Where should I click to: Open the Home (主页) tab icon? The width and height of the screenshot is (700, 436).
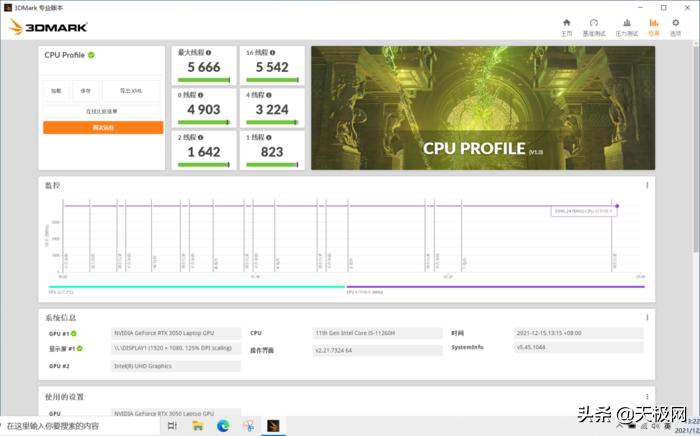click(x=567, y=23)
